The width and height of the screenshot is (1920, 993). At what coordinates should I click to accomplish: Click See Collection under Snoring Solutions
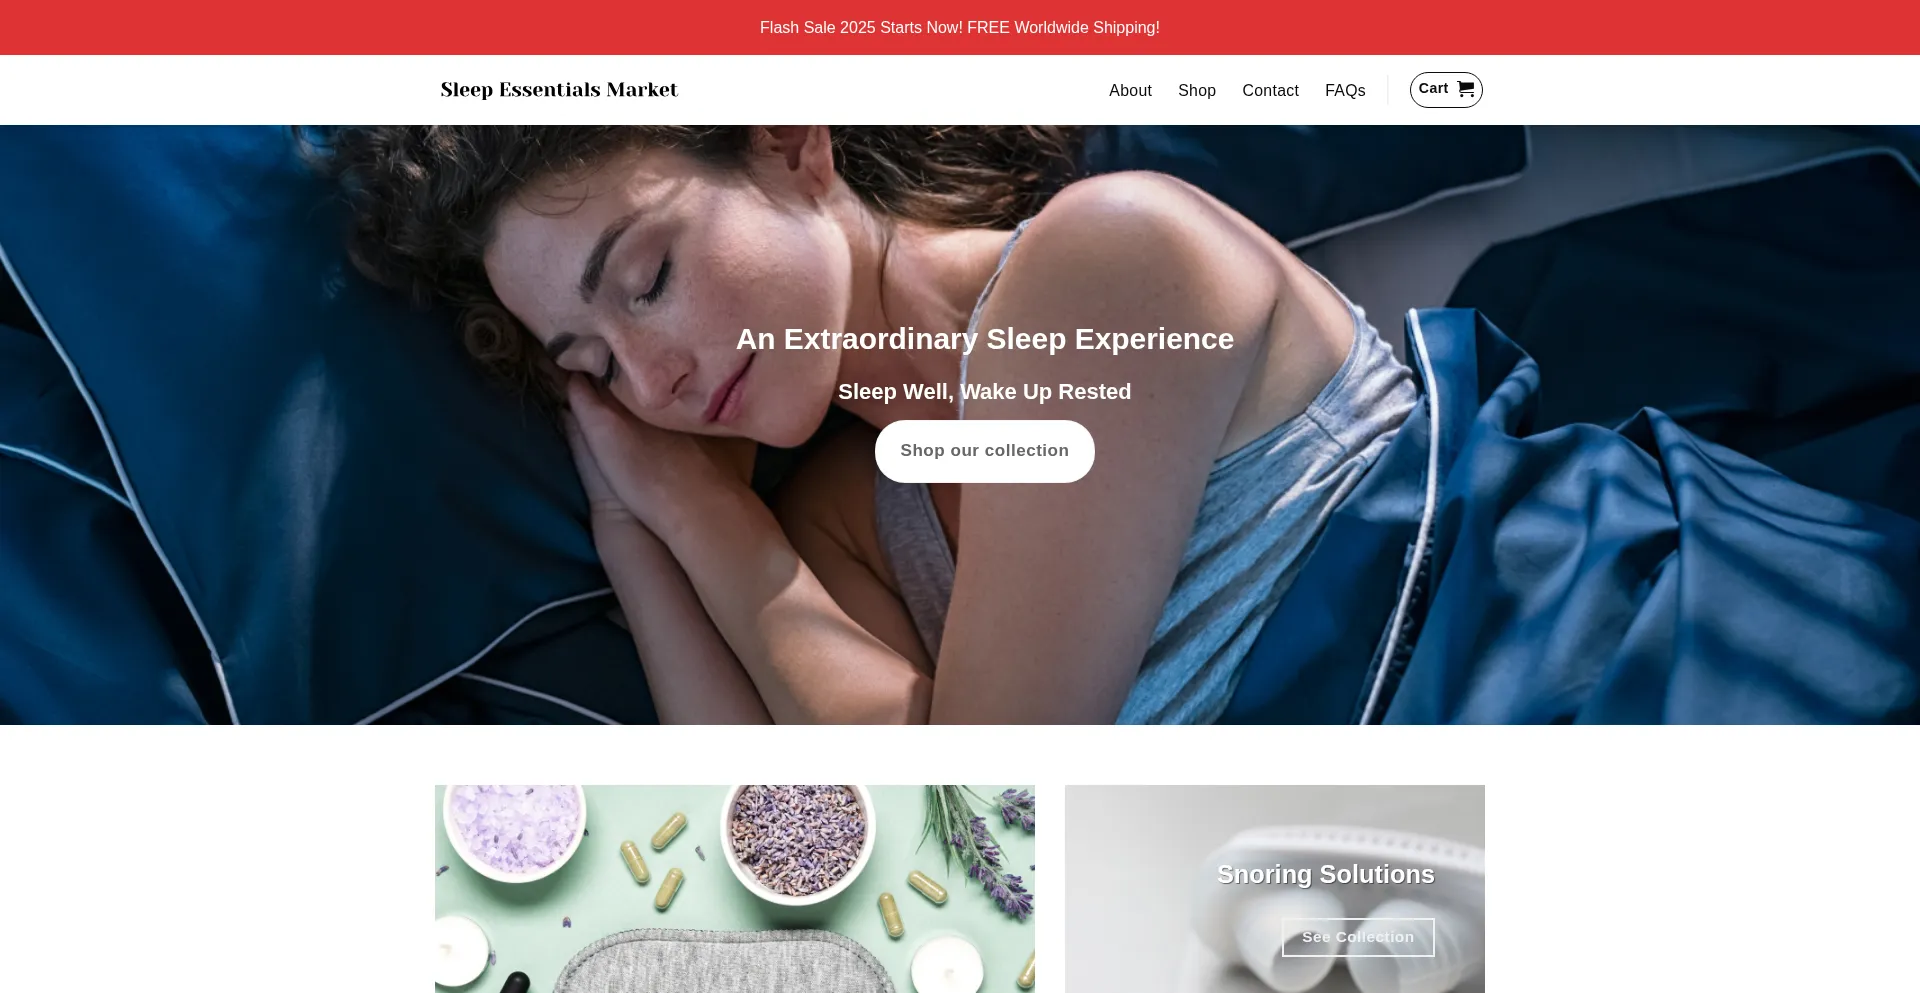[x=1358, y=937]
